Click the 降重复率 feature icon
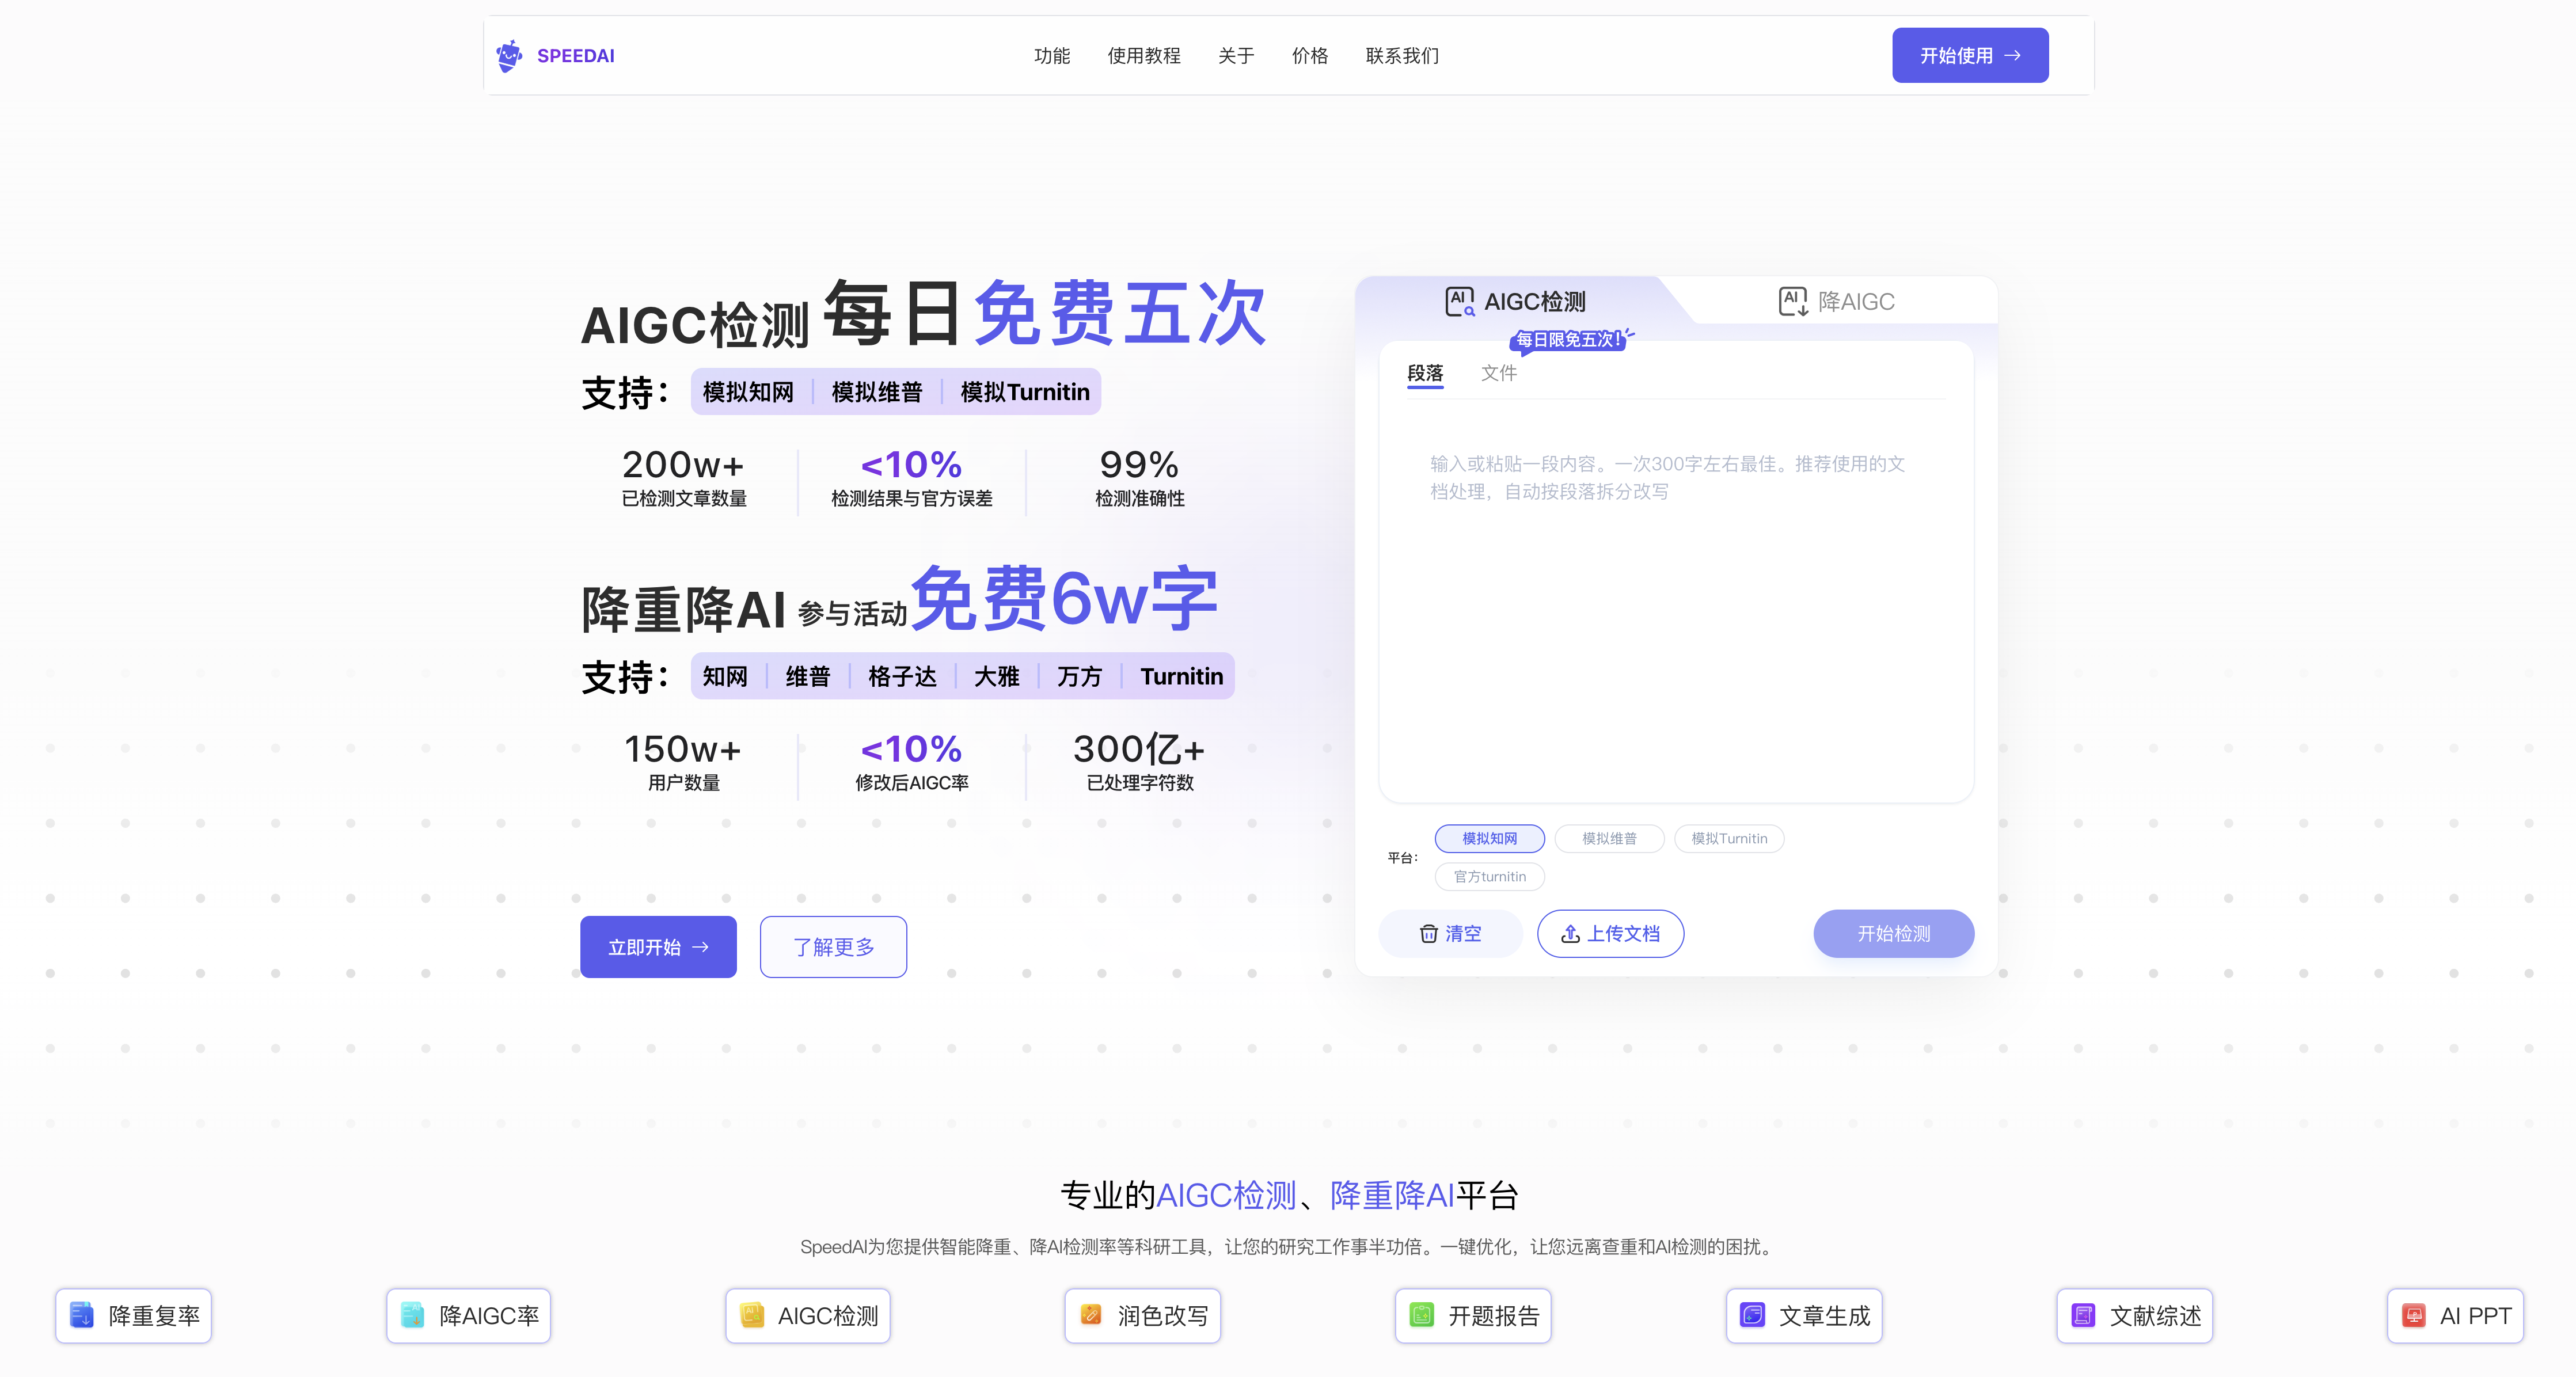The image size is (2576, 1377). pos(82,1315)
